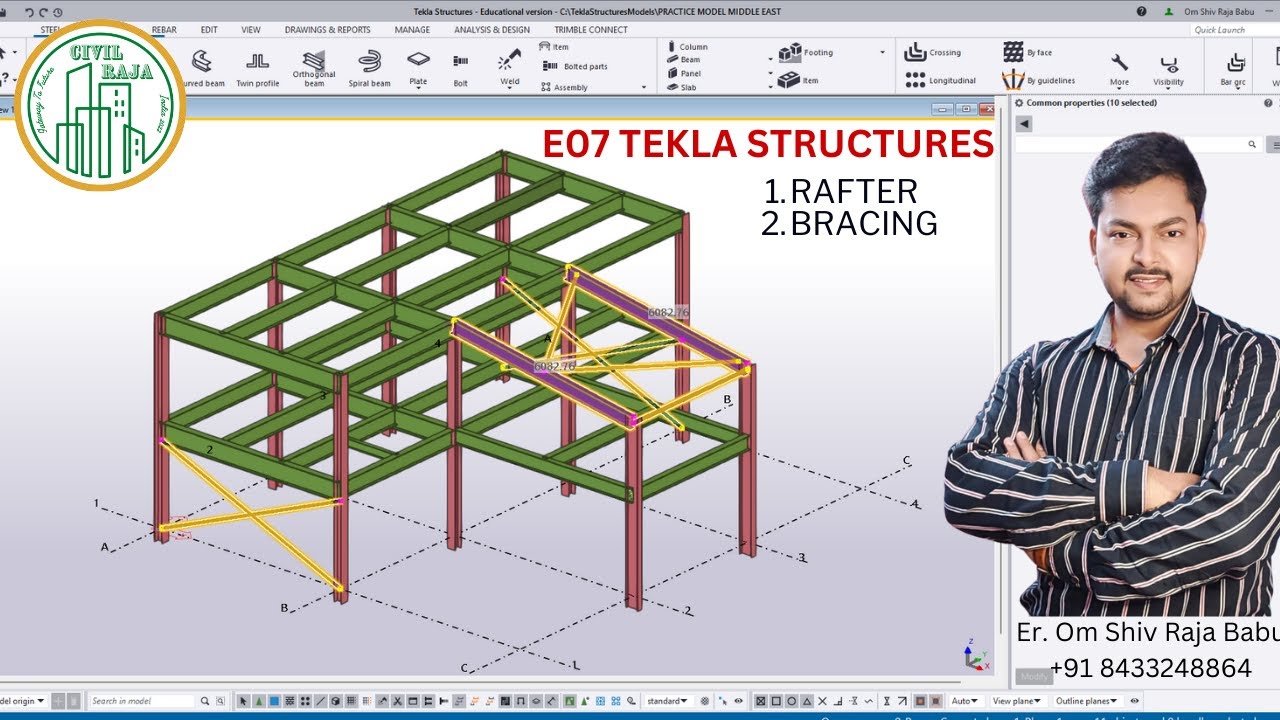Open the DRAWINGS & REPORTS tab
Image resolution: width=1280 pixels, height=720 pixels.
pos(327,30)
